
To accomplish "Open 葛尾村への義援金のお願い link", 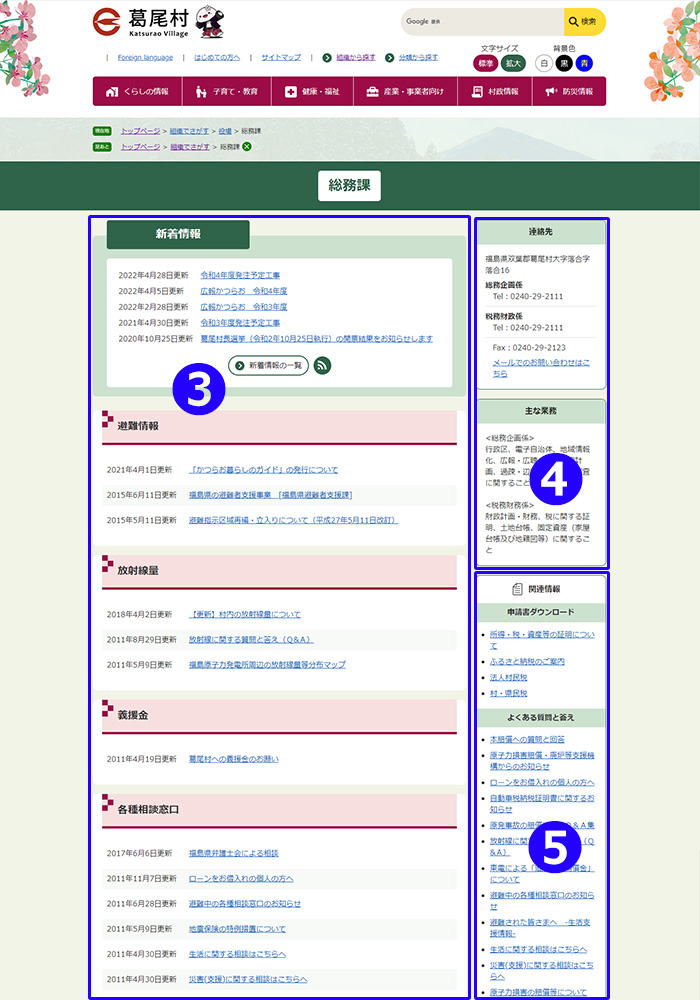I will (x=234, y=759).
